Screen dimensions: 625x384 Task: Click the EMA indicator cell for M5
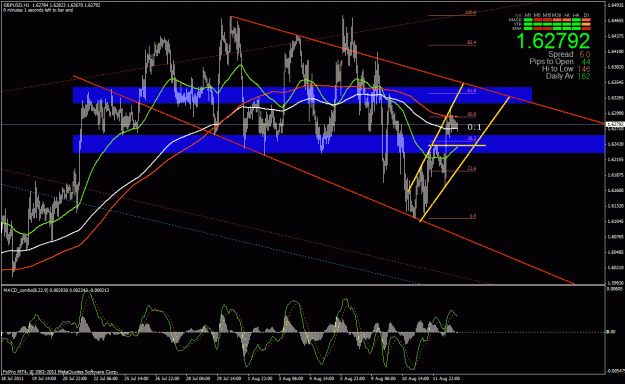pos(538,28)
